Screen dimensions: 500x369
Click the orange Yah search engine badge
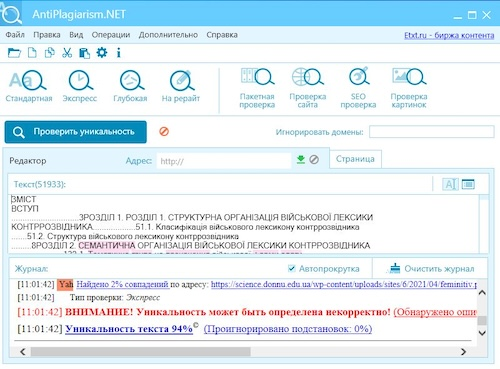click(x=65, y=284)
